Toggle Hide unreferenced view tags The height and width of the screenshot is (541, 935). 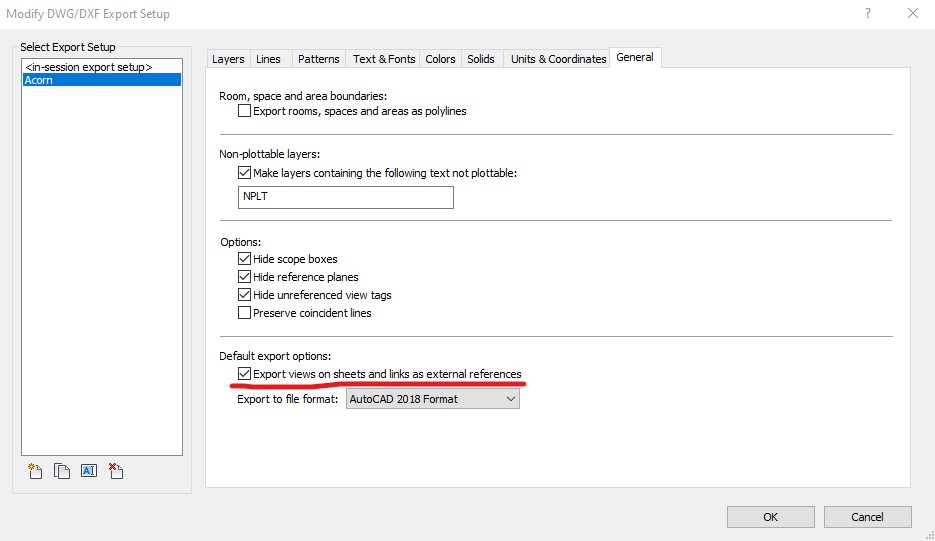coord(245,295)
